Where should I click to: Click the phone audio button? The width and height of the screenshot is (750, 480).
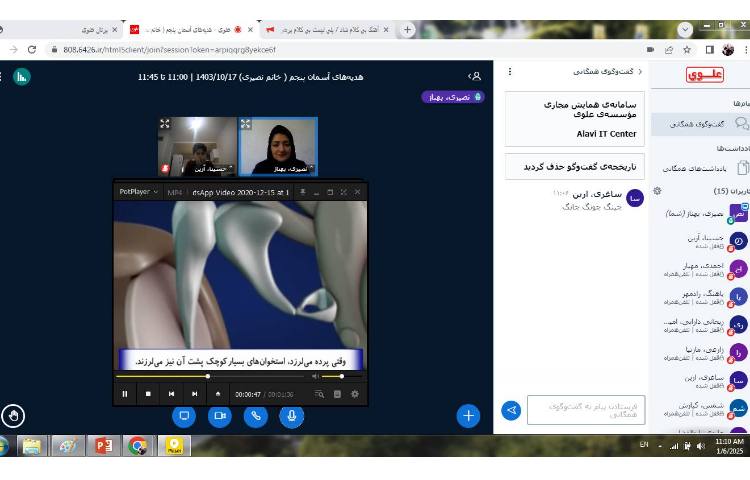tap(256, 415)
